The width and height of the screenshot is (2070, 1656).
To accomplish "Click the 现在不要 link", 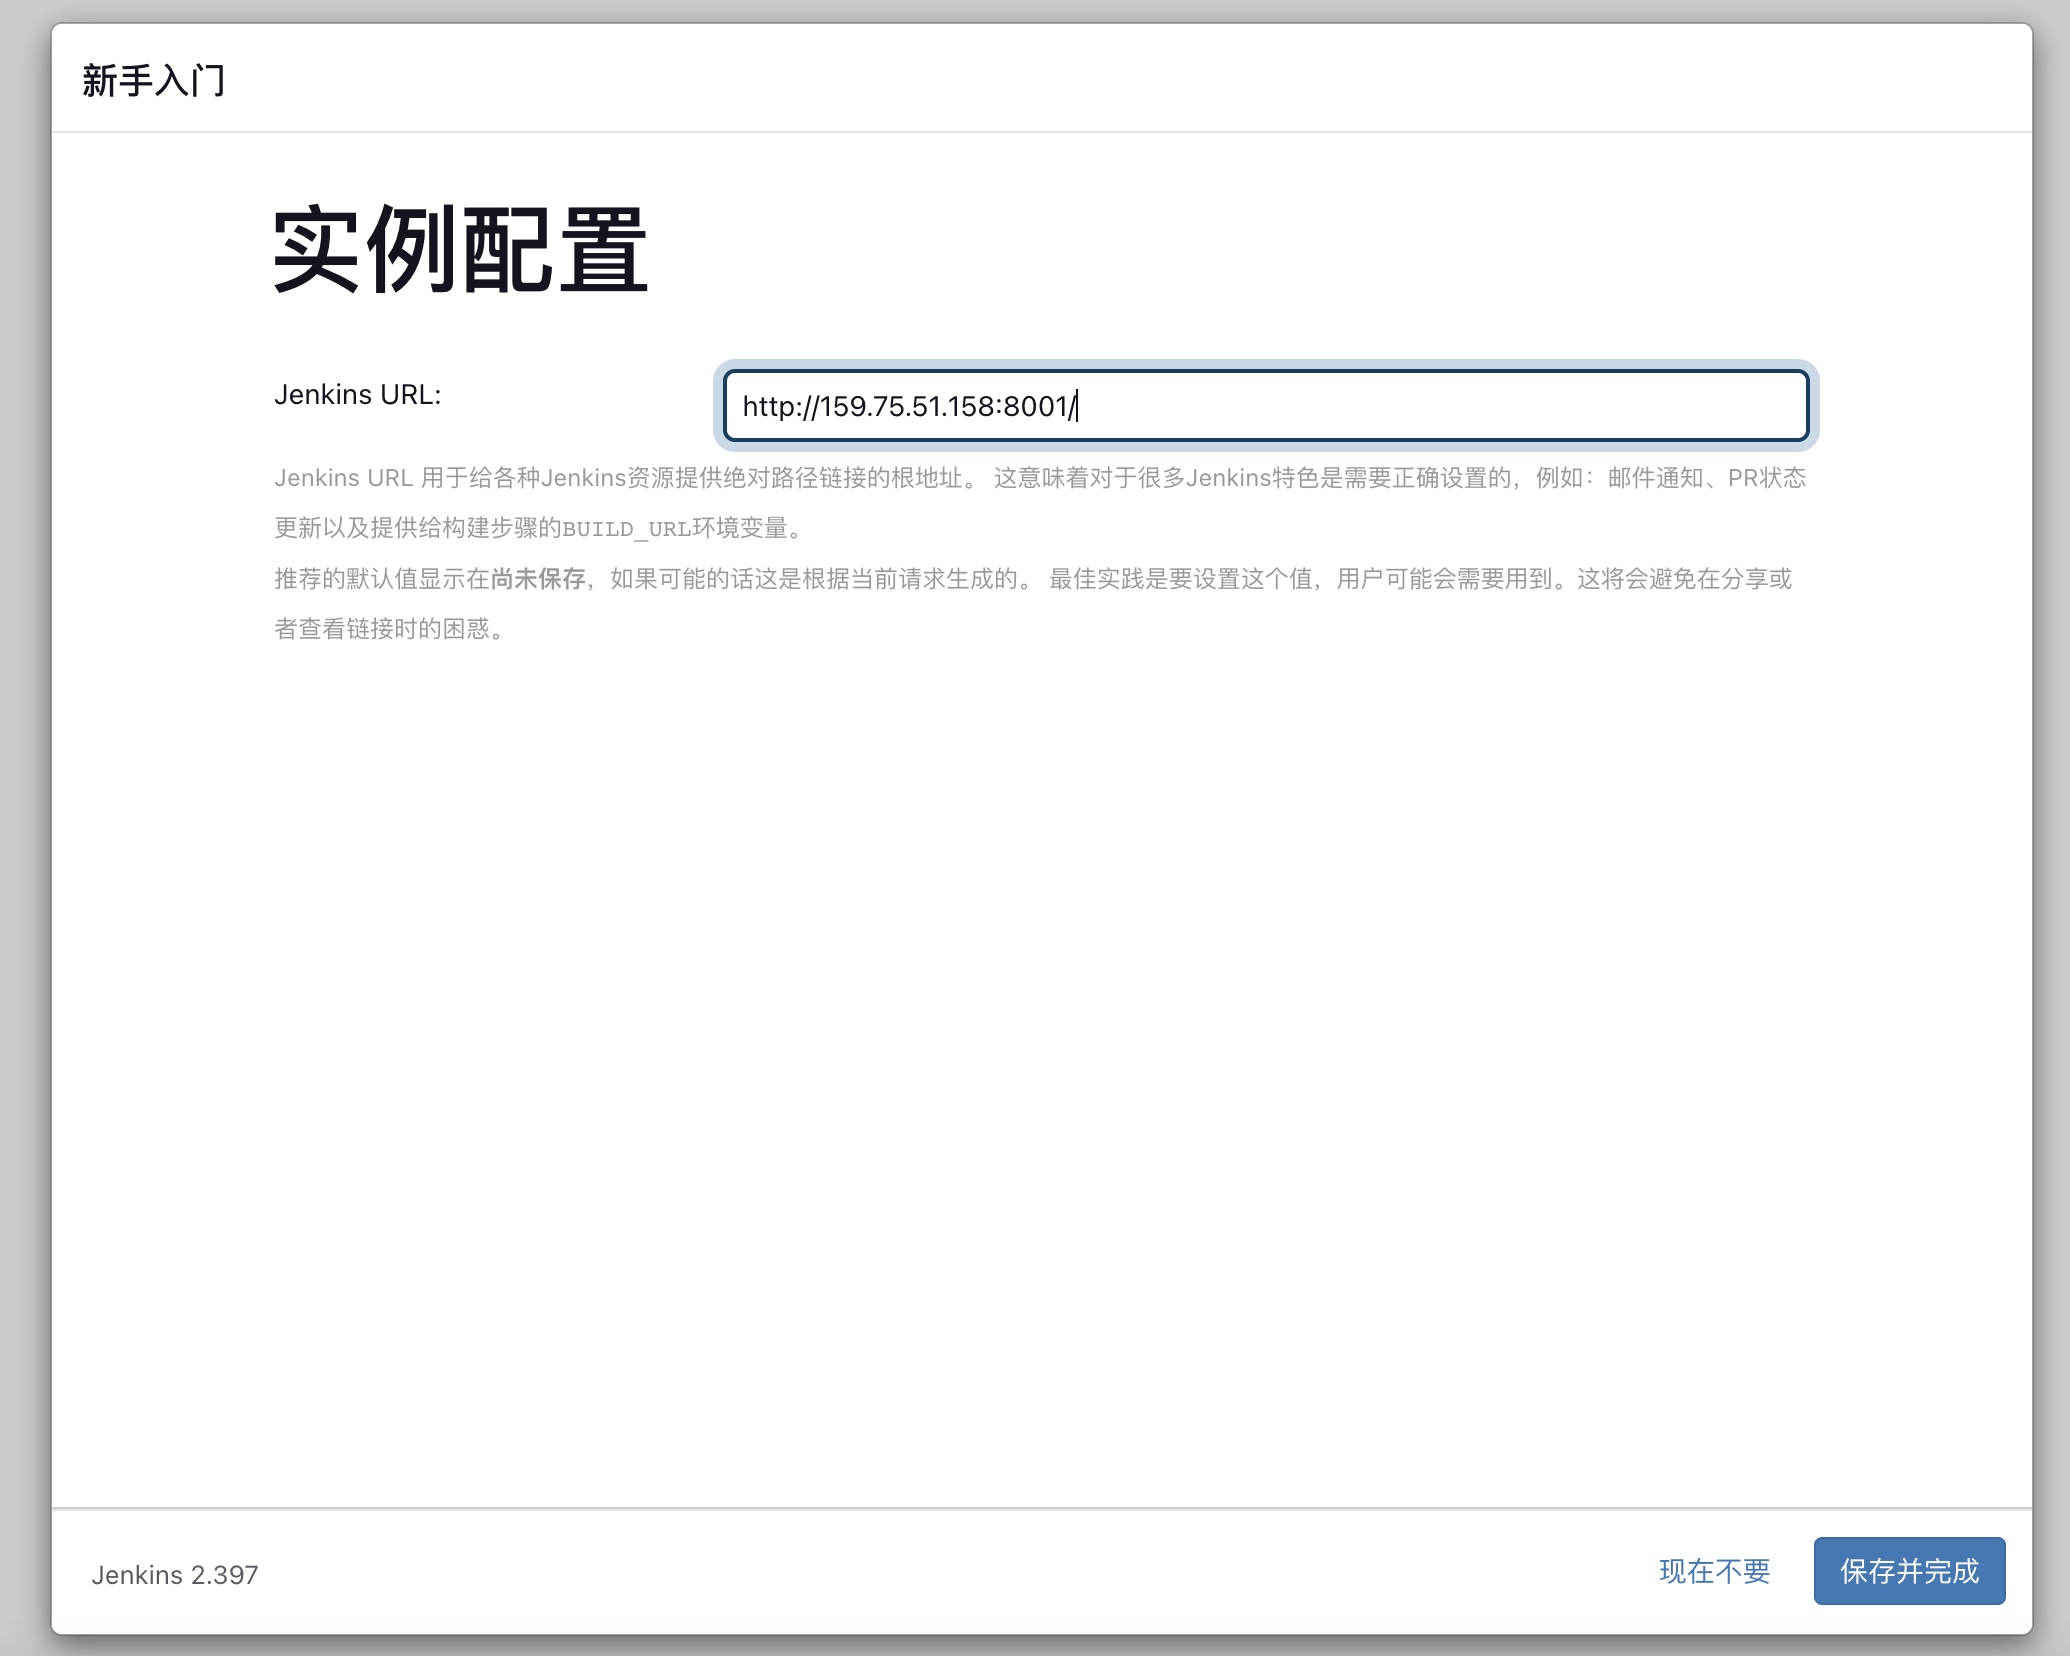I will [x=1714, y=1571].
